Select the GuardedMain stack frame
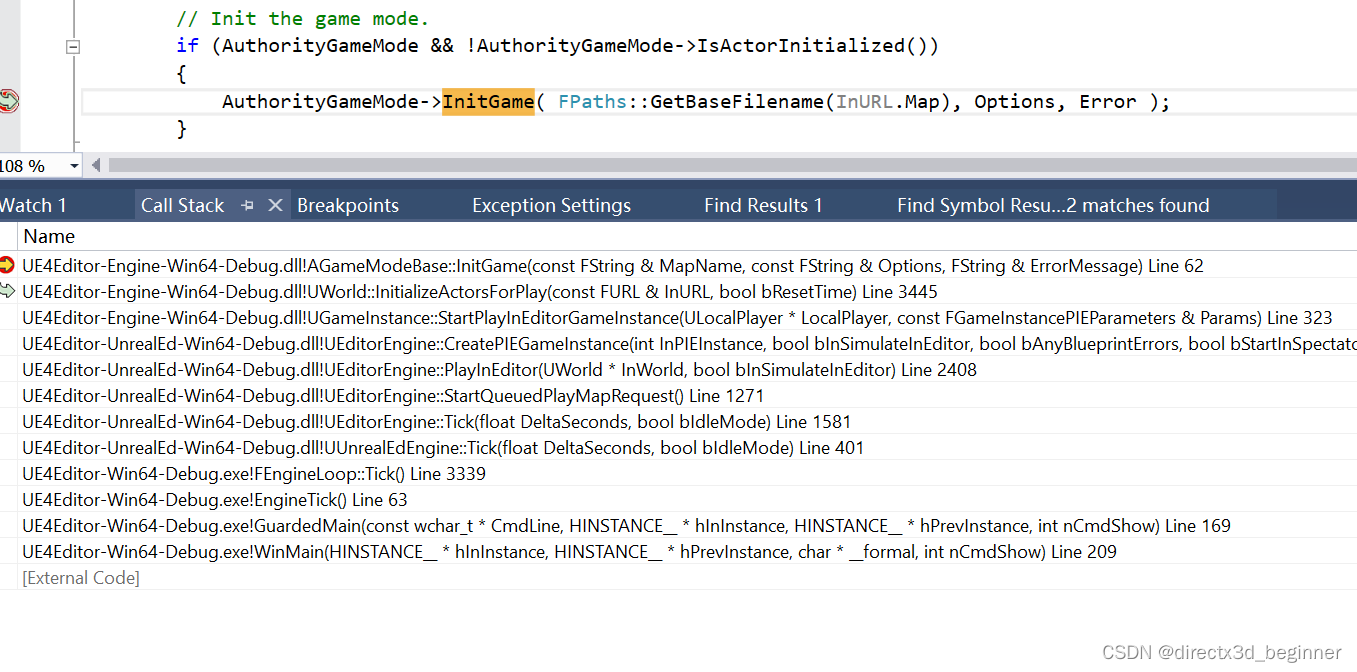Screen dimensions: 1357x672 click(x=626, y=526)
